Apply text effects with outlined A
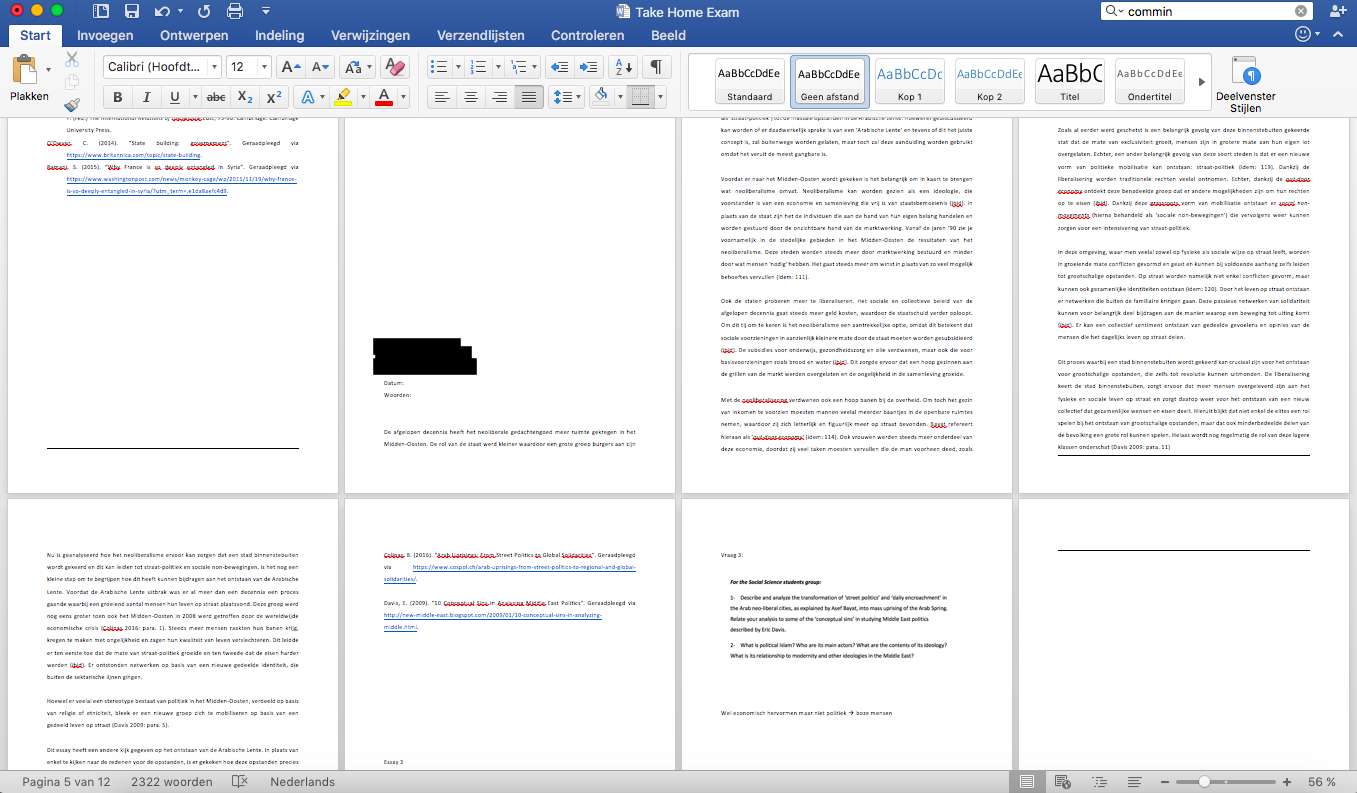 pos(308,97)
